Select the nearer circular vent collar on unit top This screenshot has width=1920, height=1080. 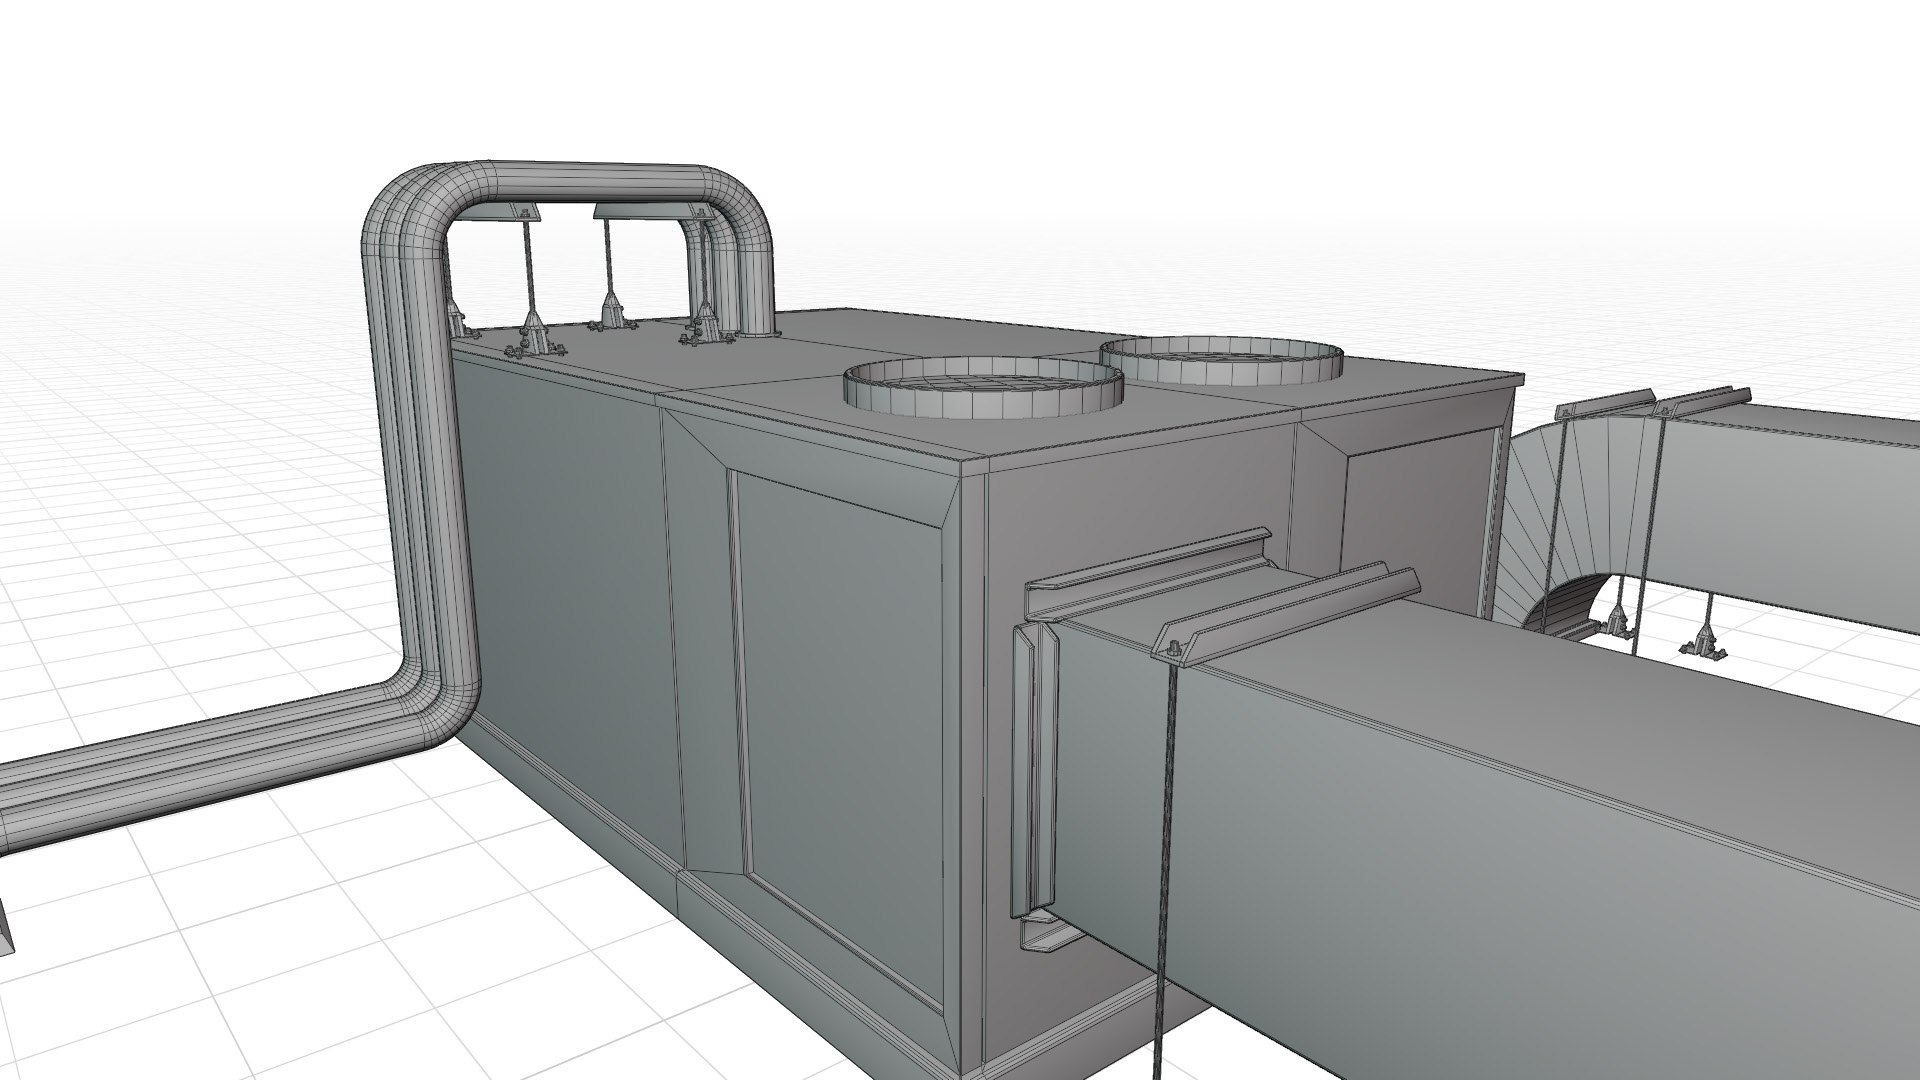(x=984, y=387)
